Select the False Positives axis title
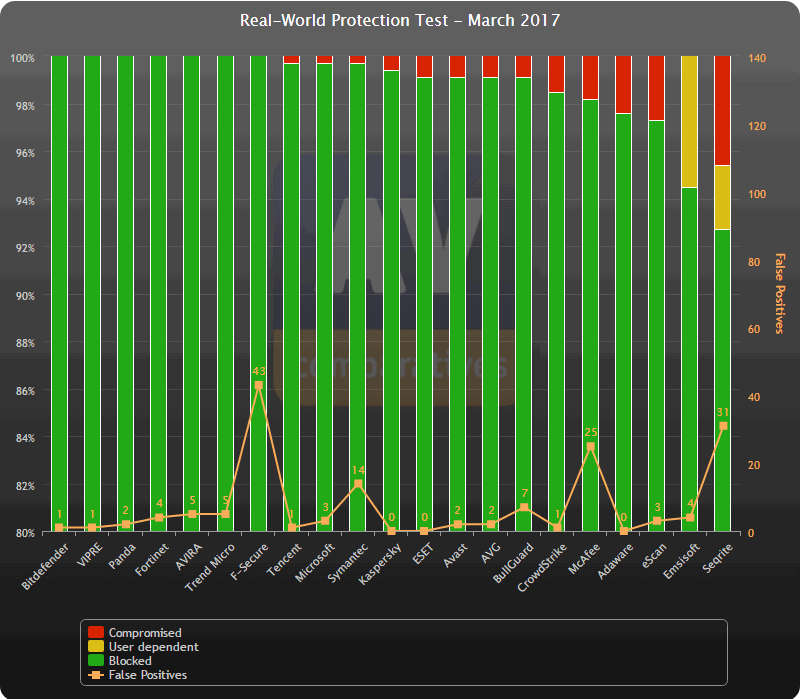 tap(779, 290)
